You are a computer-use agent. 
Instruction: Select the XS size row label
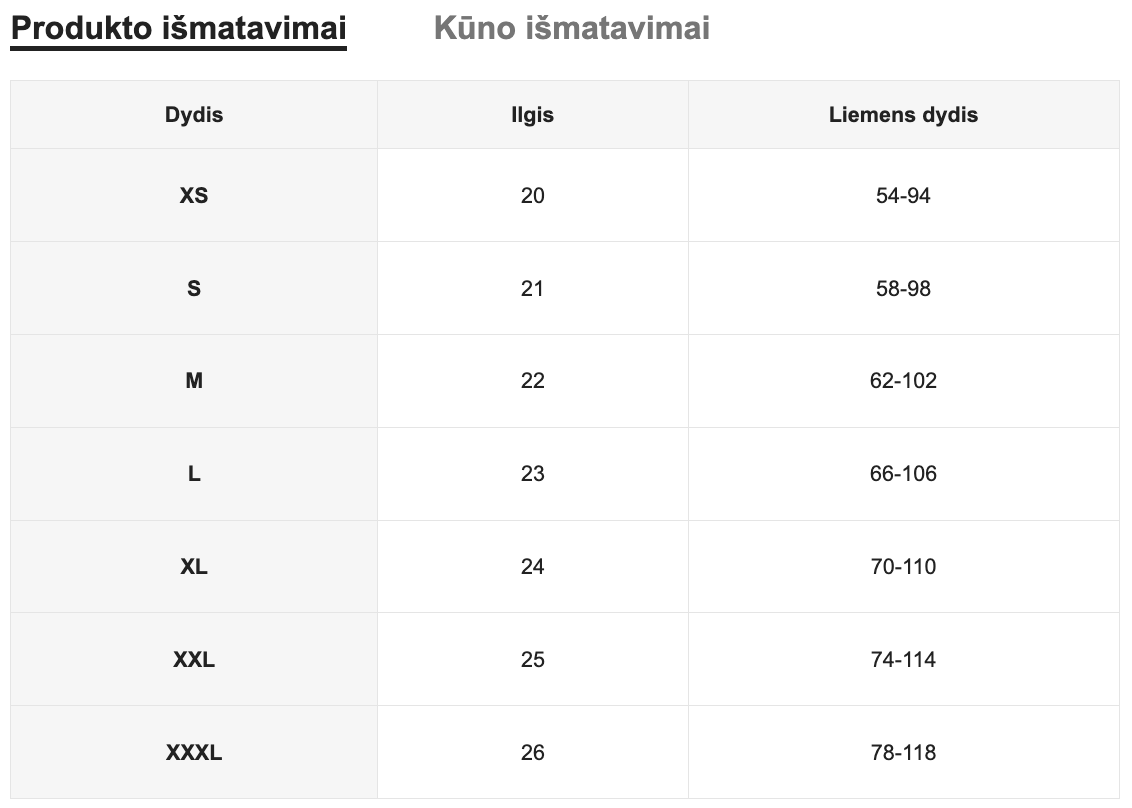[194, 196]
